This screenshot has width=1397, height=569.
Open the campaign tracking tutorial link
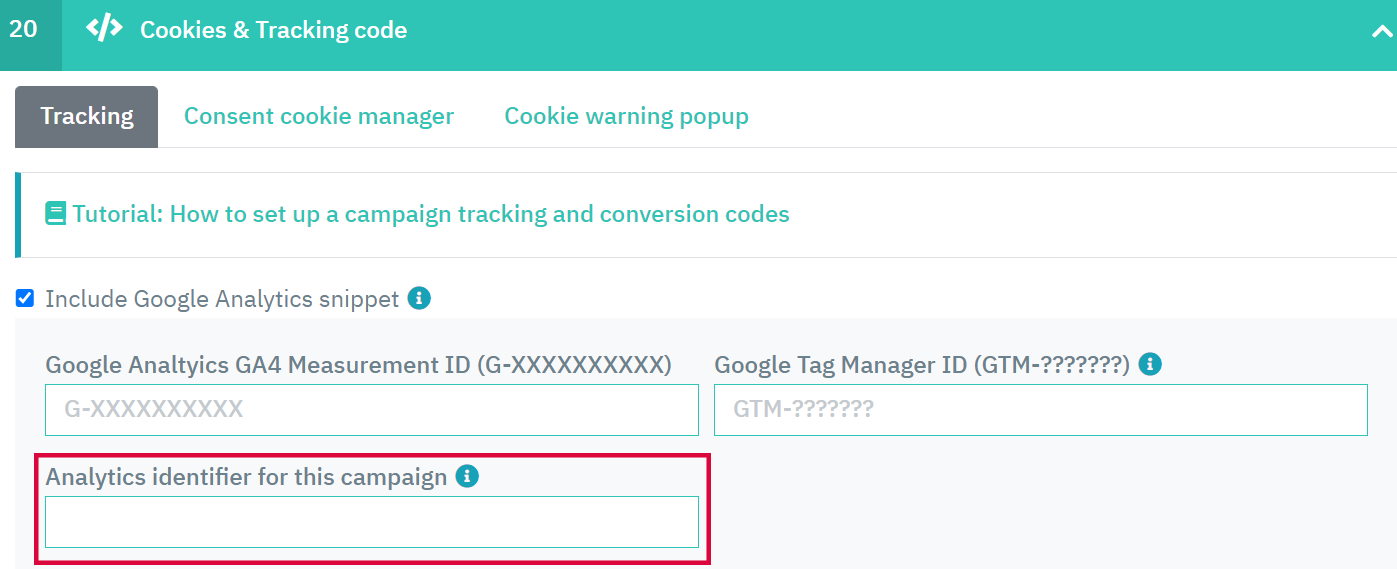point(431,214)
